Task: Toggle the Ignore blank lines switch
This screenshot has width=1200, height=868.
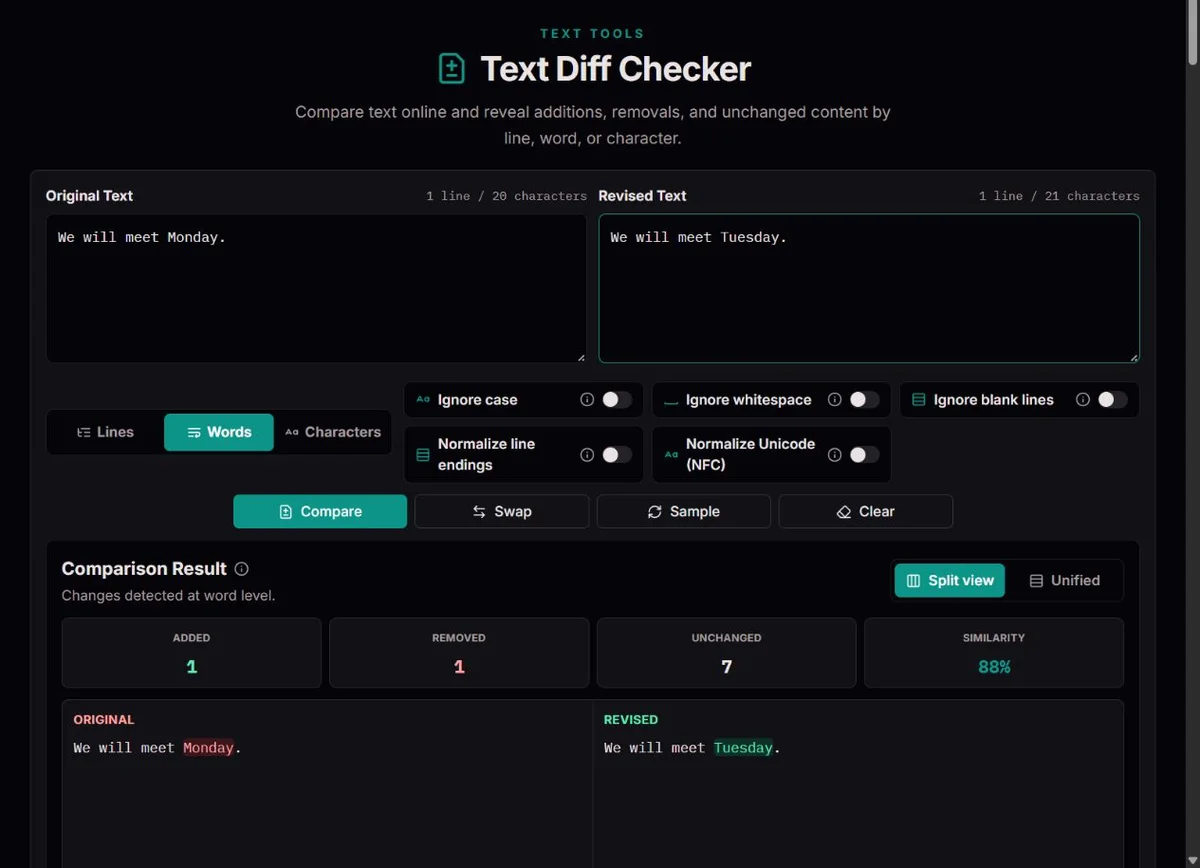Action: click(1112, 400)
